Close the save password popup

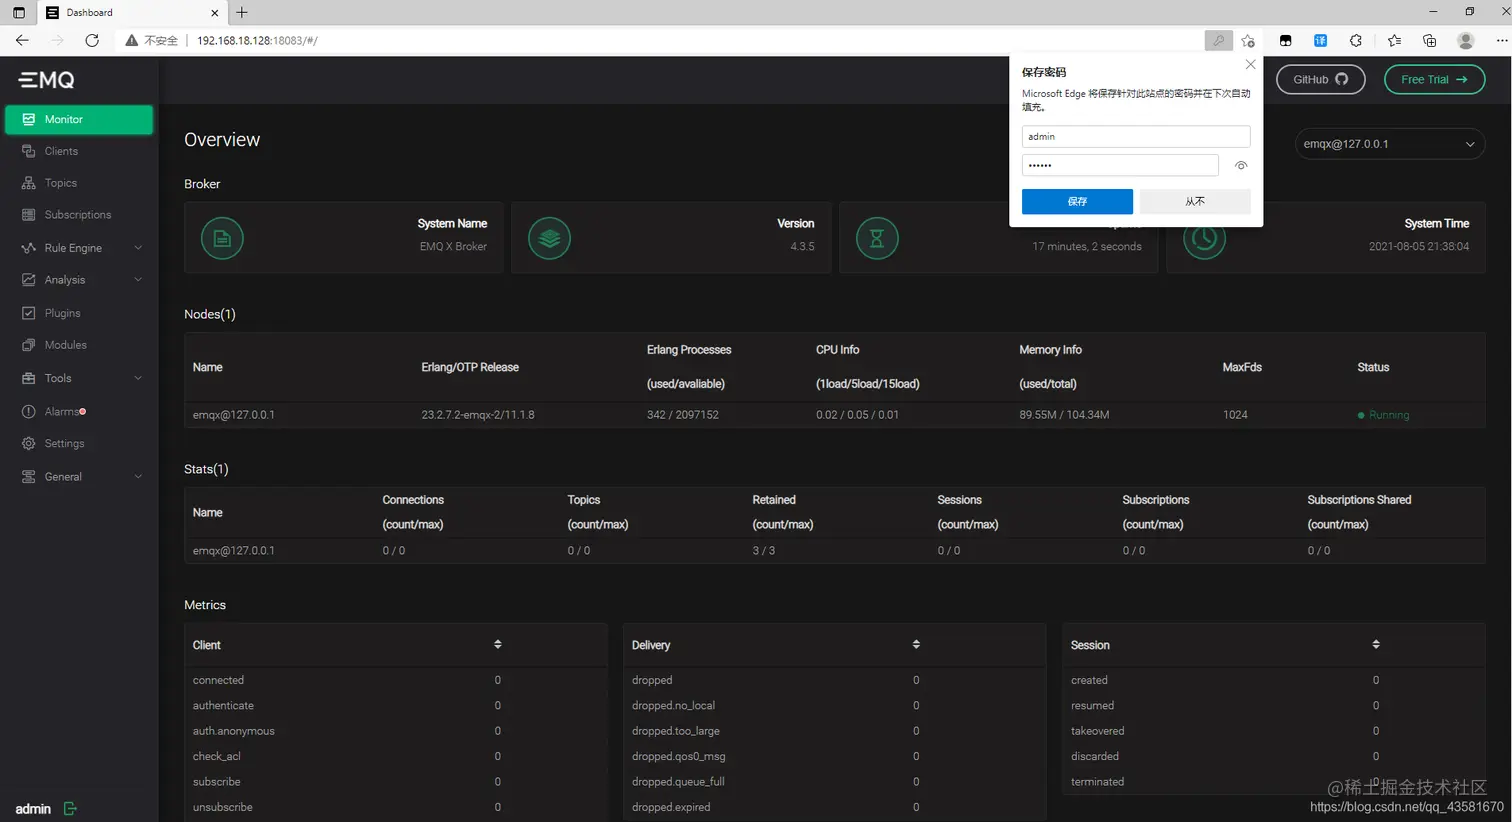[1250, 65]
